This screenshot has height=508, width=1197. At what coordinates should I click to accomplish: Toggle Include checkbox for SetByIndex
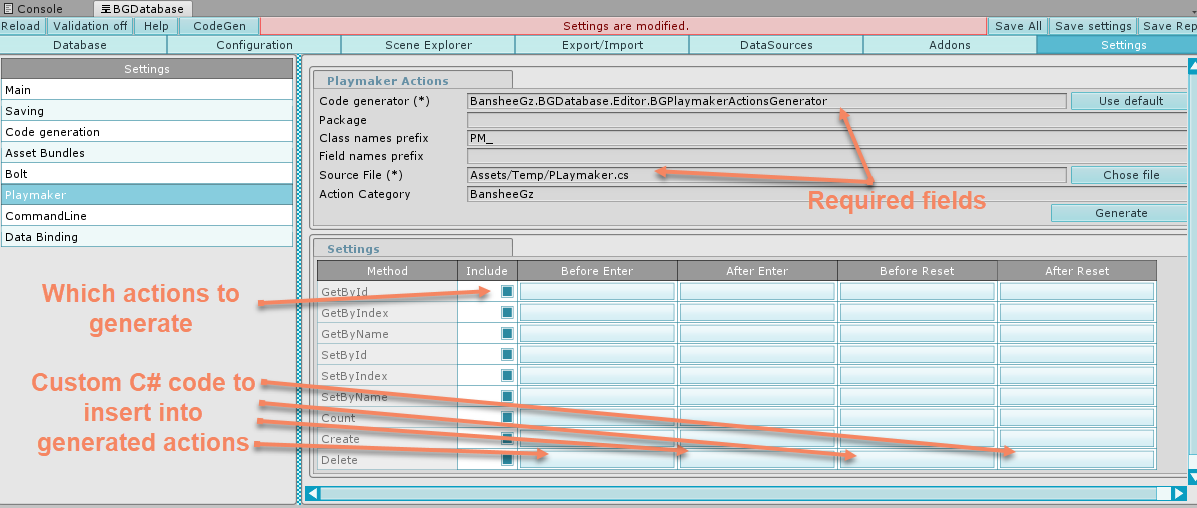pos(507,376)
